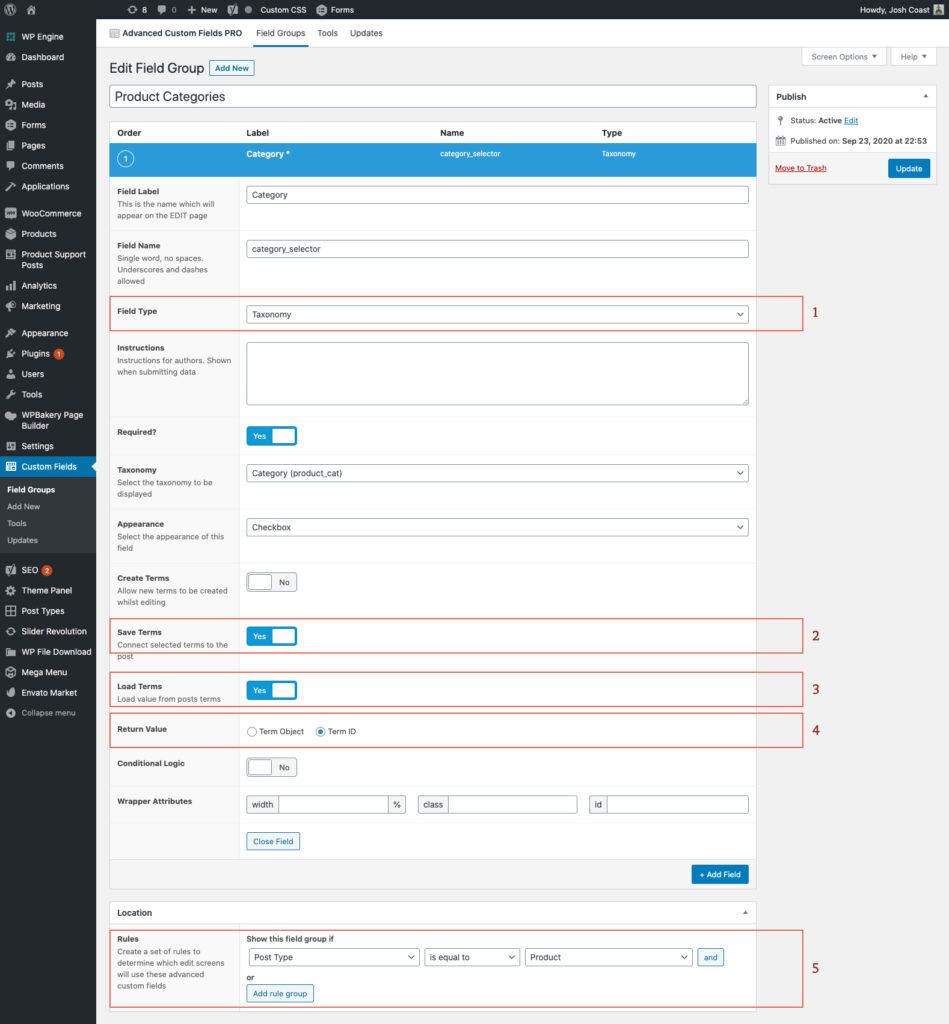Click the Pages sidebar icon
Viewport: 949px width, 1024px height.
pos(10,146)
